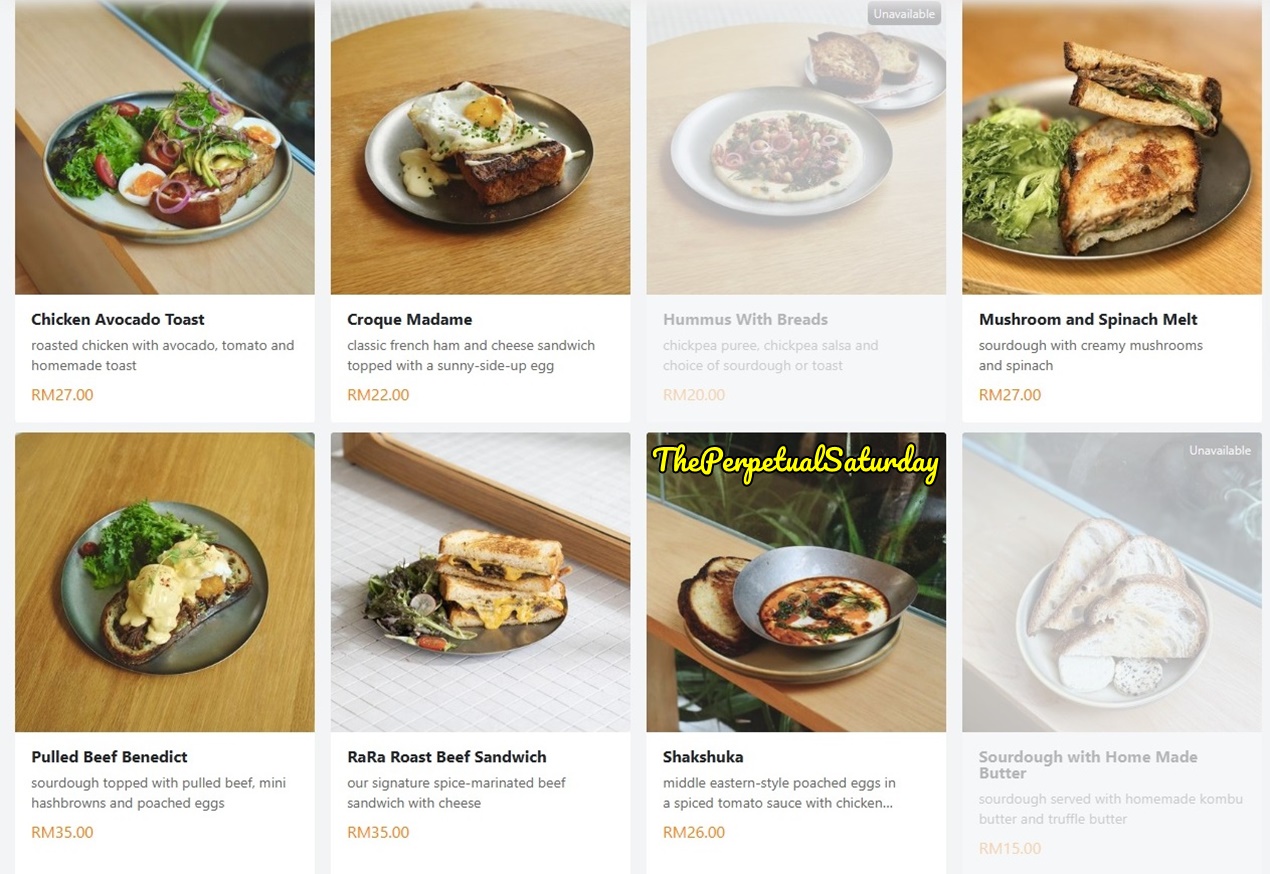View the Shakshuka dish photo
Image resolution: width=1270 pixels, height=874 pixels.
tap(796, 600)
